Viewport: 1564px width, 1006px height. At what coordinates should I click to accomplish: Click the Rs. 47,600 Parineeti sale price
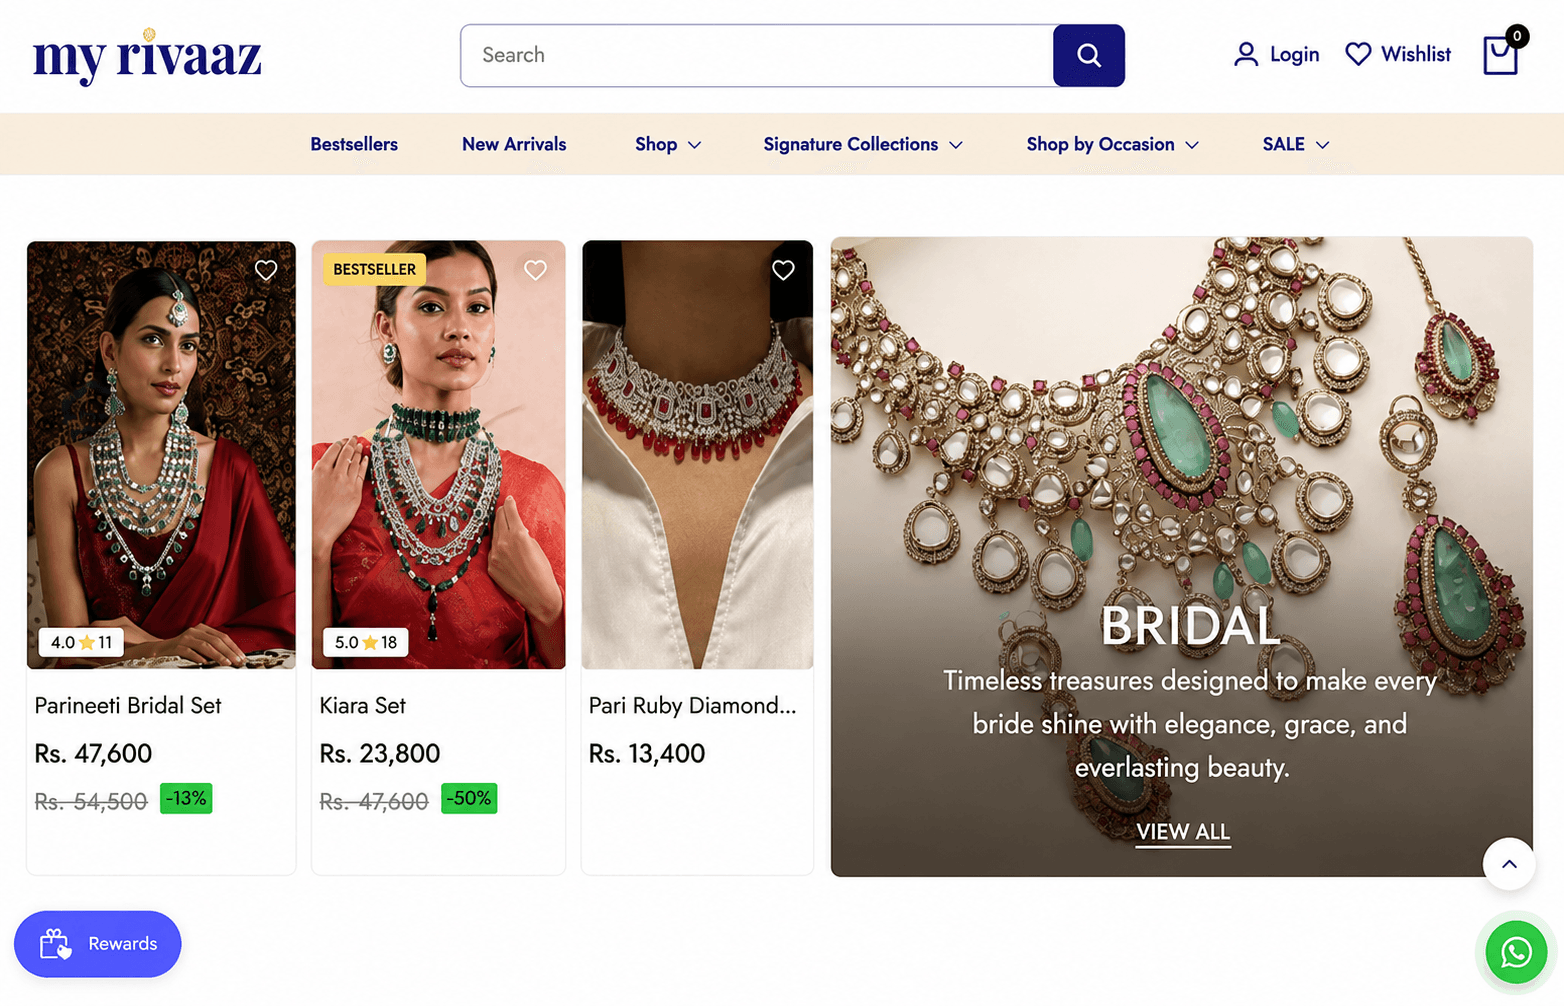click(93, 754)
